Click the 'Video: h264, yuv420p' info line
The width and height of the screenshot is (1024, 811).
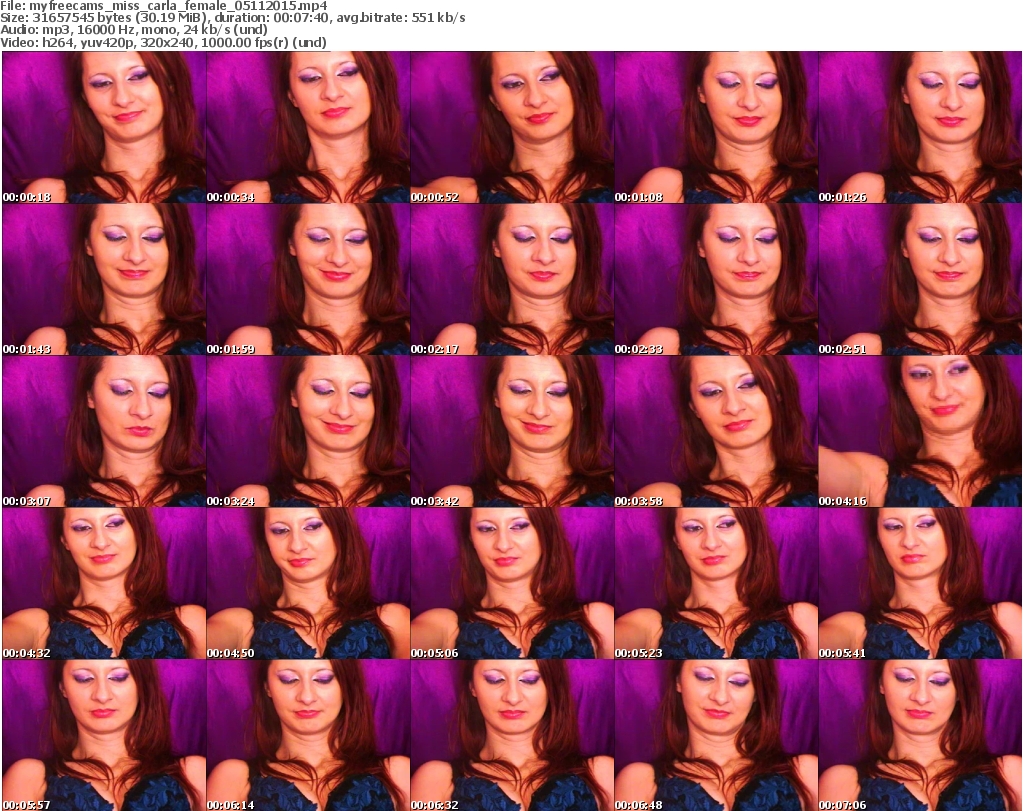click(x=163, y=42)
